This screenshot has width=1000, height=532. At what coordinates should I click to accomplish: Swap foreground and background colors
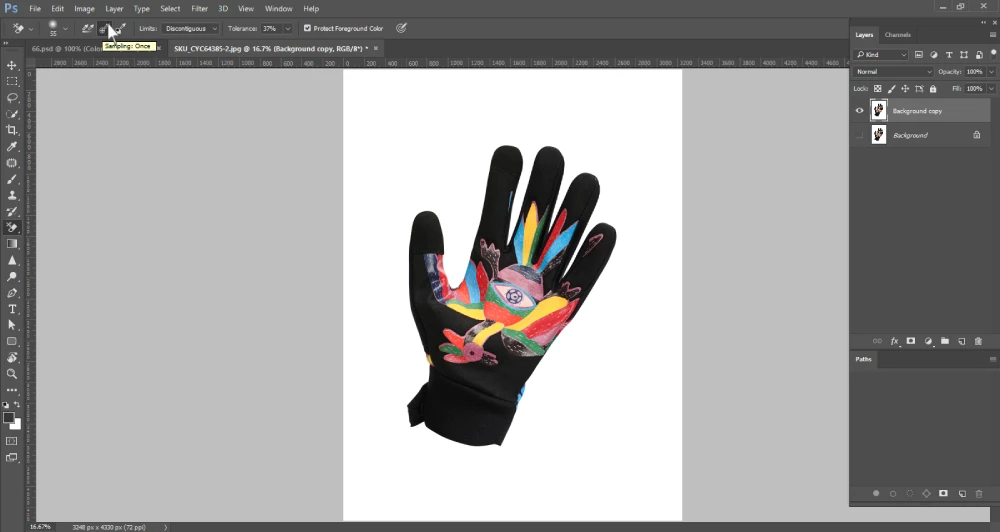17,404
